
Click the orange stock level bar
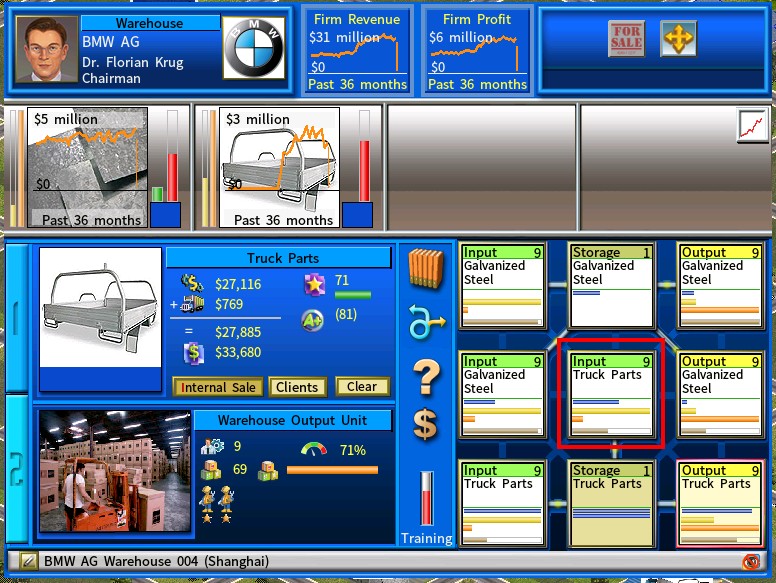click(332, 470)
